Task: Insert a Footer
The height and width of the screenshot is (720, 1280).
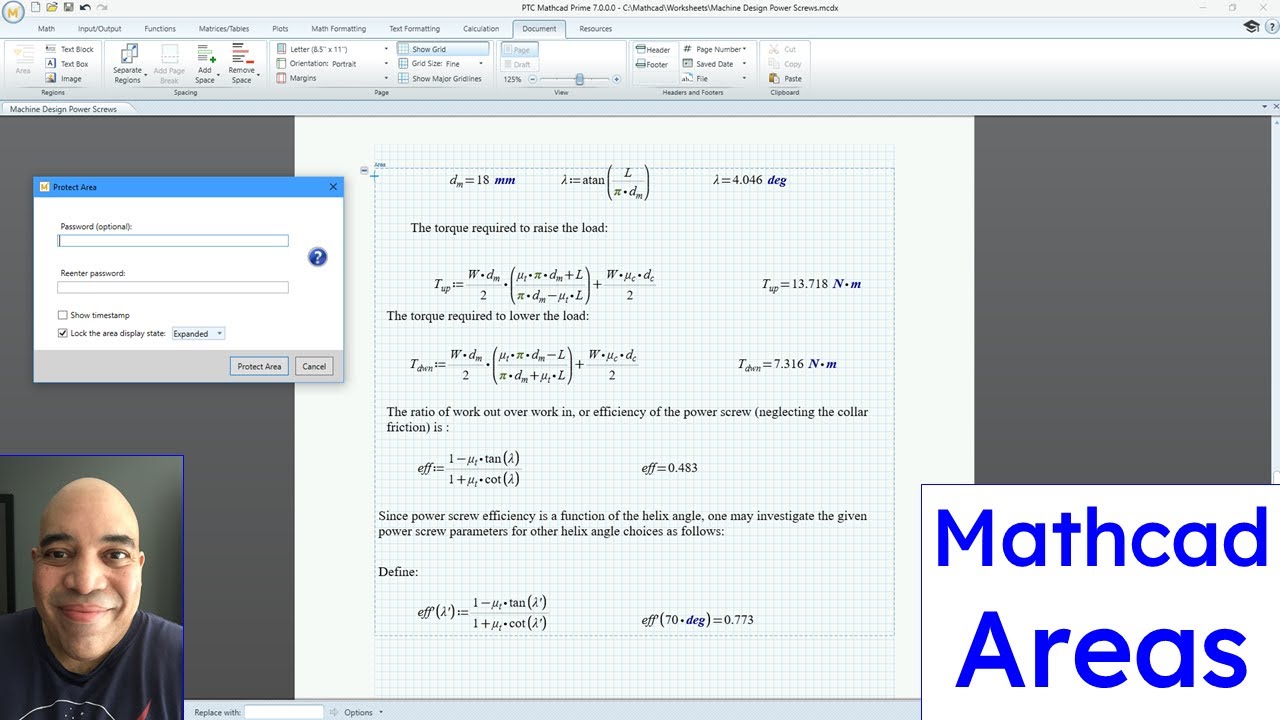Action: [651, 64]
